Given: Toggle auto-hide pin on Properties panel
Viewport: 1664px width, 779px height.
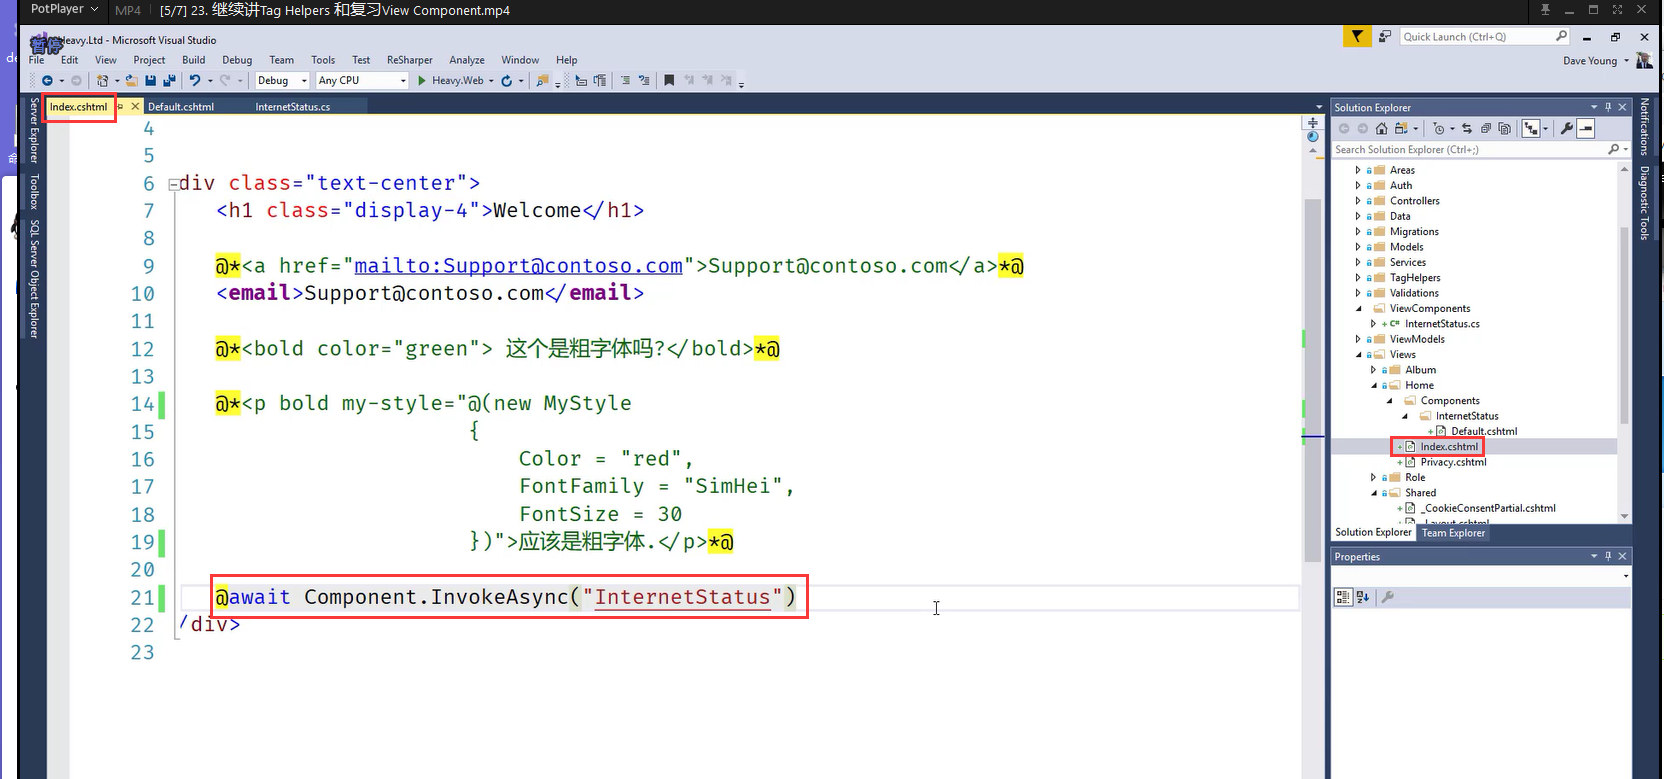Looking at the screenshot, I should click(1608, 556).
